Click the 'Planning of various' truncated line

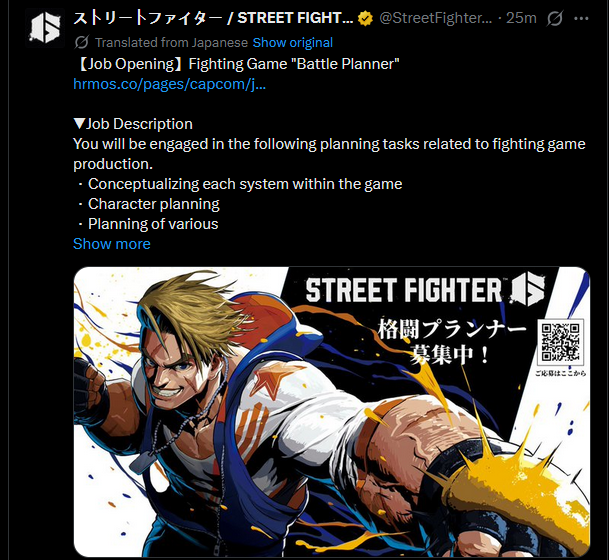tap(148, 224)
